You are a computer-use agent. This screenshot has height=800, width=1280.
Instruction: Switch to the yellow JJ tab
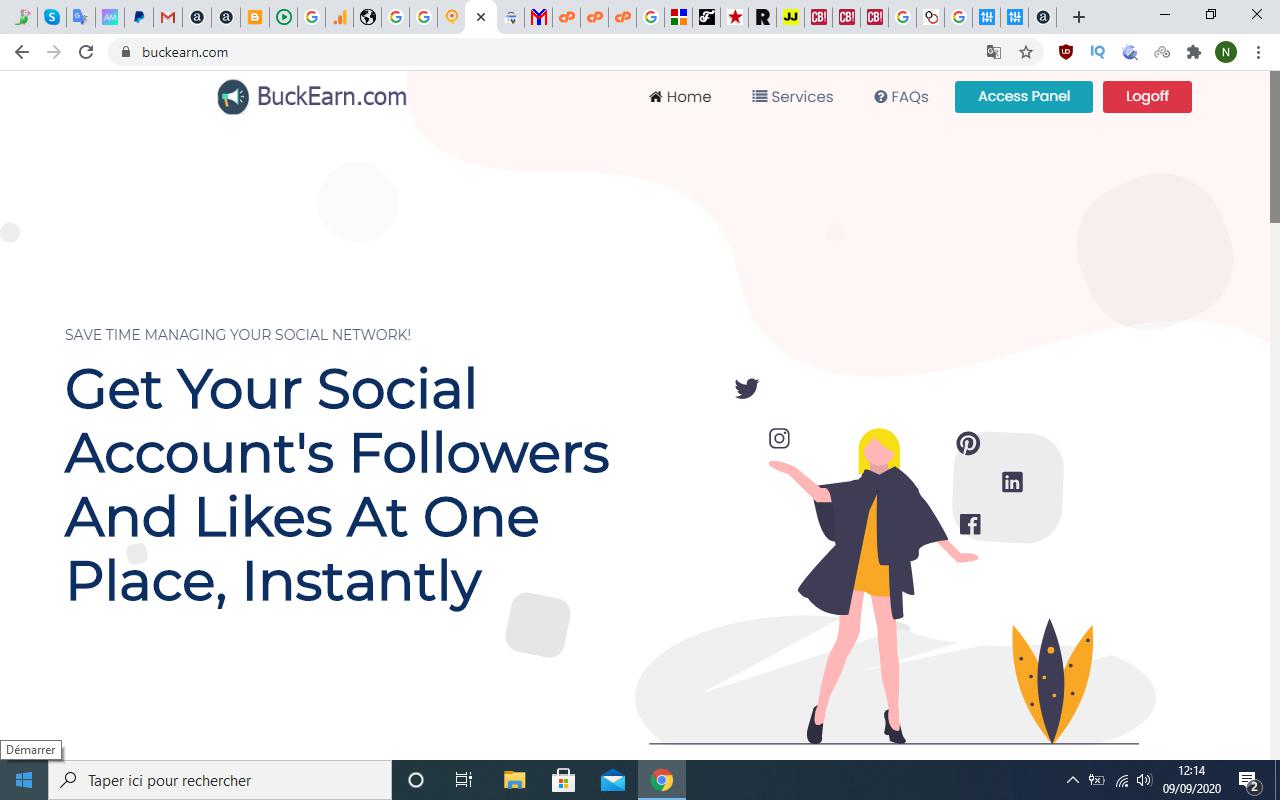pyautogui.click(x=791, y=17)
